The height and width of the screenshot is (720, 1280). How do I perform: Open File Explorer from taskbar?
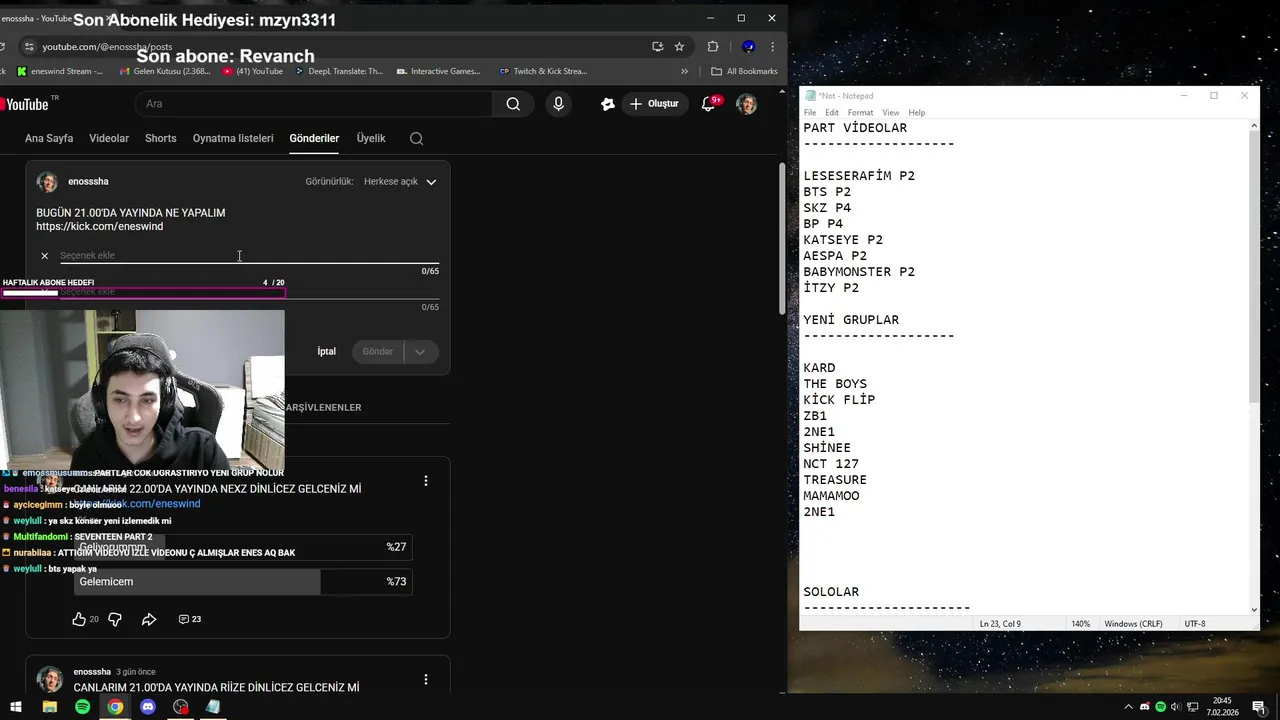tap(49, 707)
